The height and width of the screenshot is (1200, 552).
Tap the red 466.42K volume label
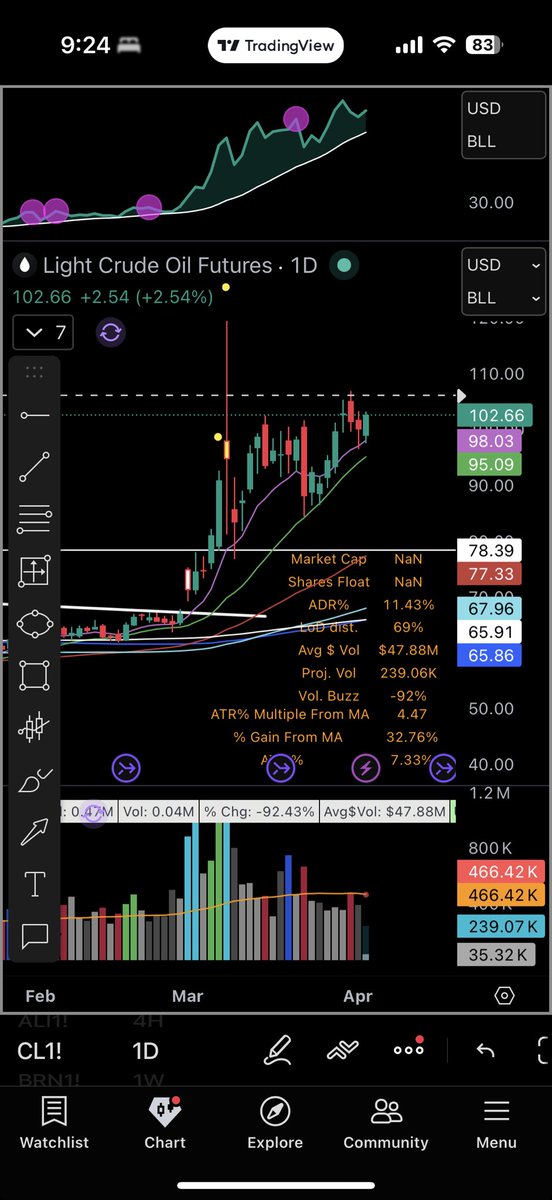click(x=503, y=872)
